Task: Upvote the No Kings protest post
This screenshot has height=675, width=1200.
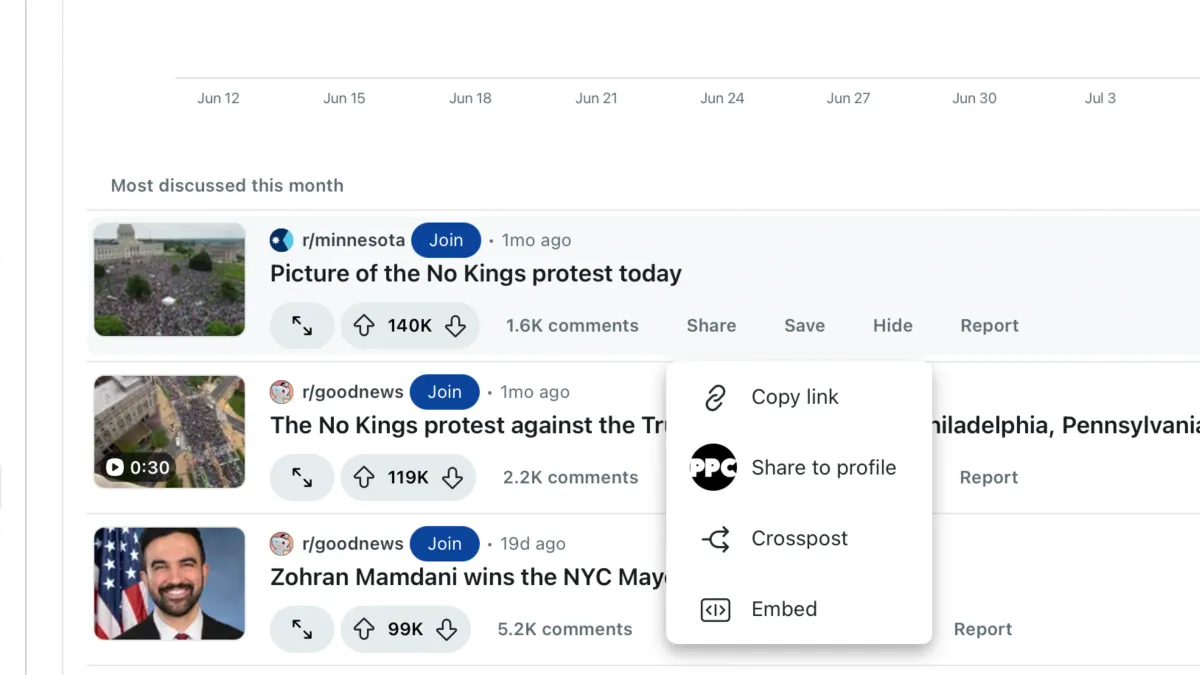Action: 363,325
